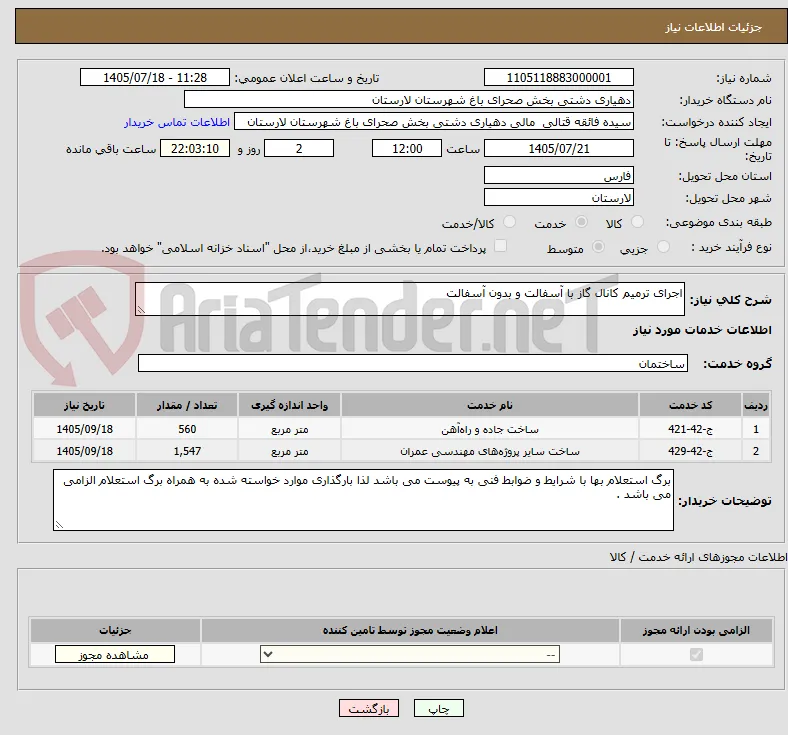Click the ردیف column header

(755, 405)
